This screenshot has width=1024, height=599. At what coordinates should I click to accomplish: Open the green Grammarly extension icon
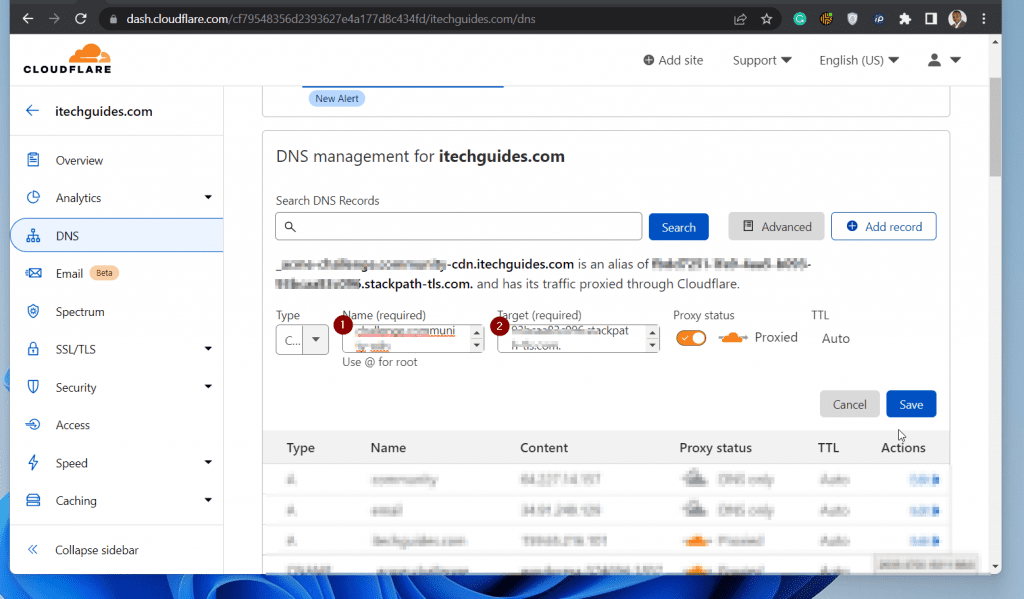[x=799, y=19]
